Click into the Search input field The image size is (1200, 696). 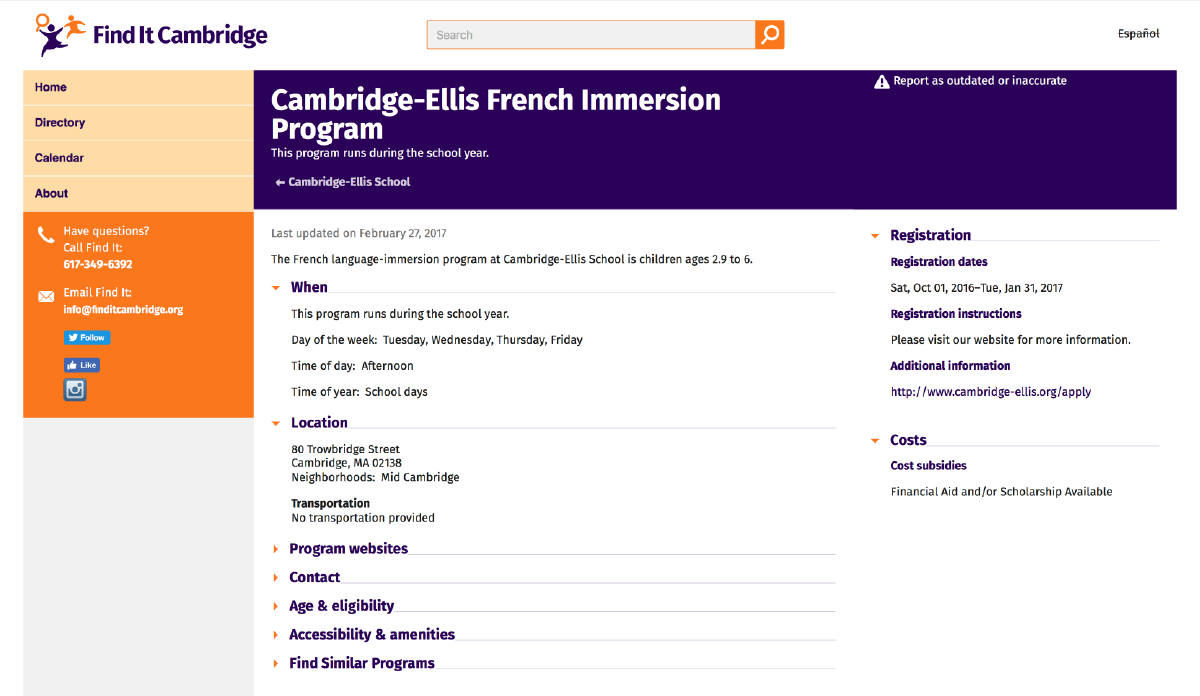click(x=591, y=35)
